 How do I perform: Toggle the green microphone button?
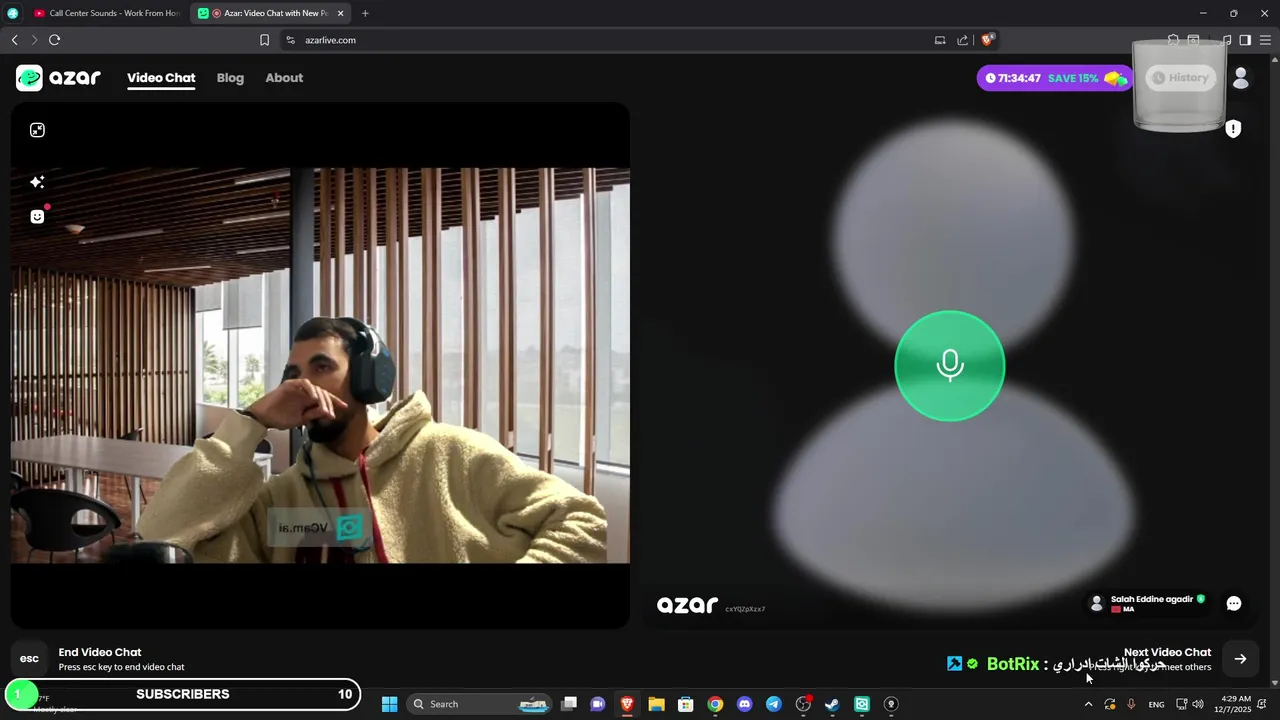point(950,366)
